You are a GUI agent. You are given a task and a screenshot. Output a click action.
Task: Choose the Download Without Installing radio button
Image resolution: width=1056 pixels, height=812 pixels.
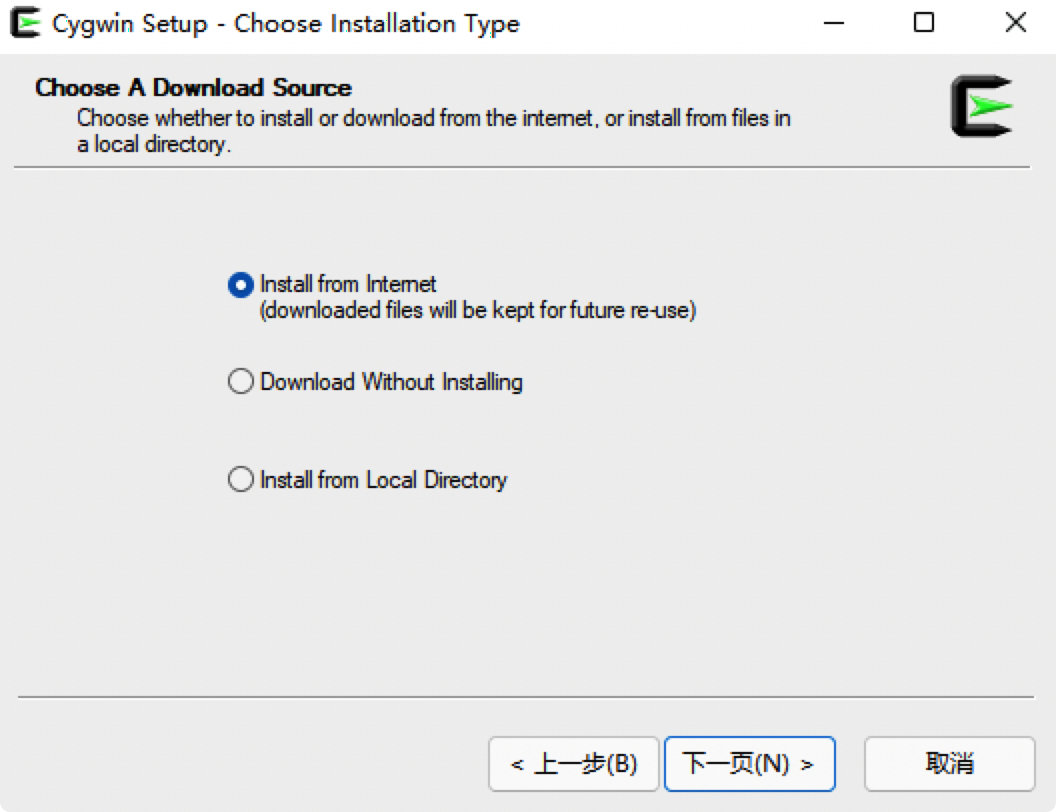click(x=240, y=382)
